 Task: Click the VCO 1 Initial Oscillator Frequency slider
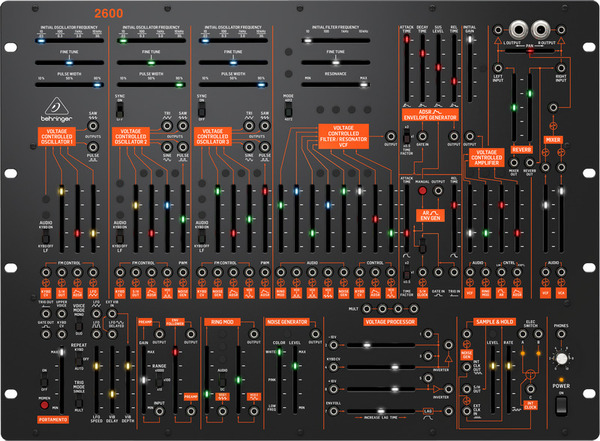coord(69,40)
